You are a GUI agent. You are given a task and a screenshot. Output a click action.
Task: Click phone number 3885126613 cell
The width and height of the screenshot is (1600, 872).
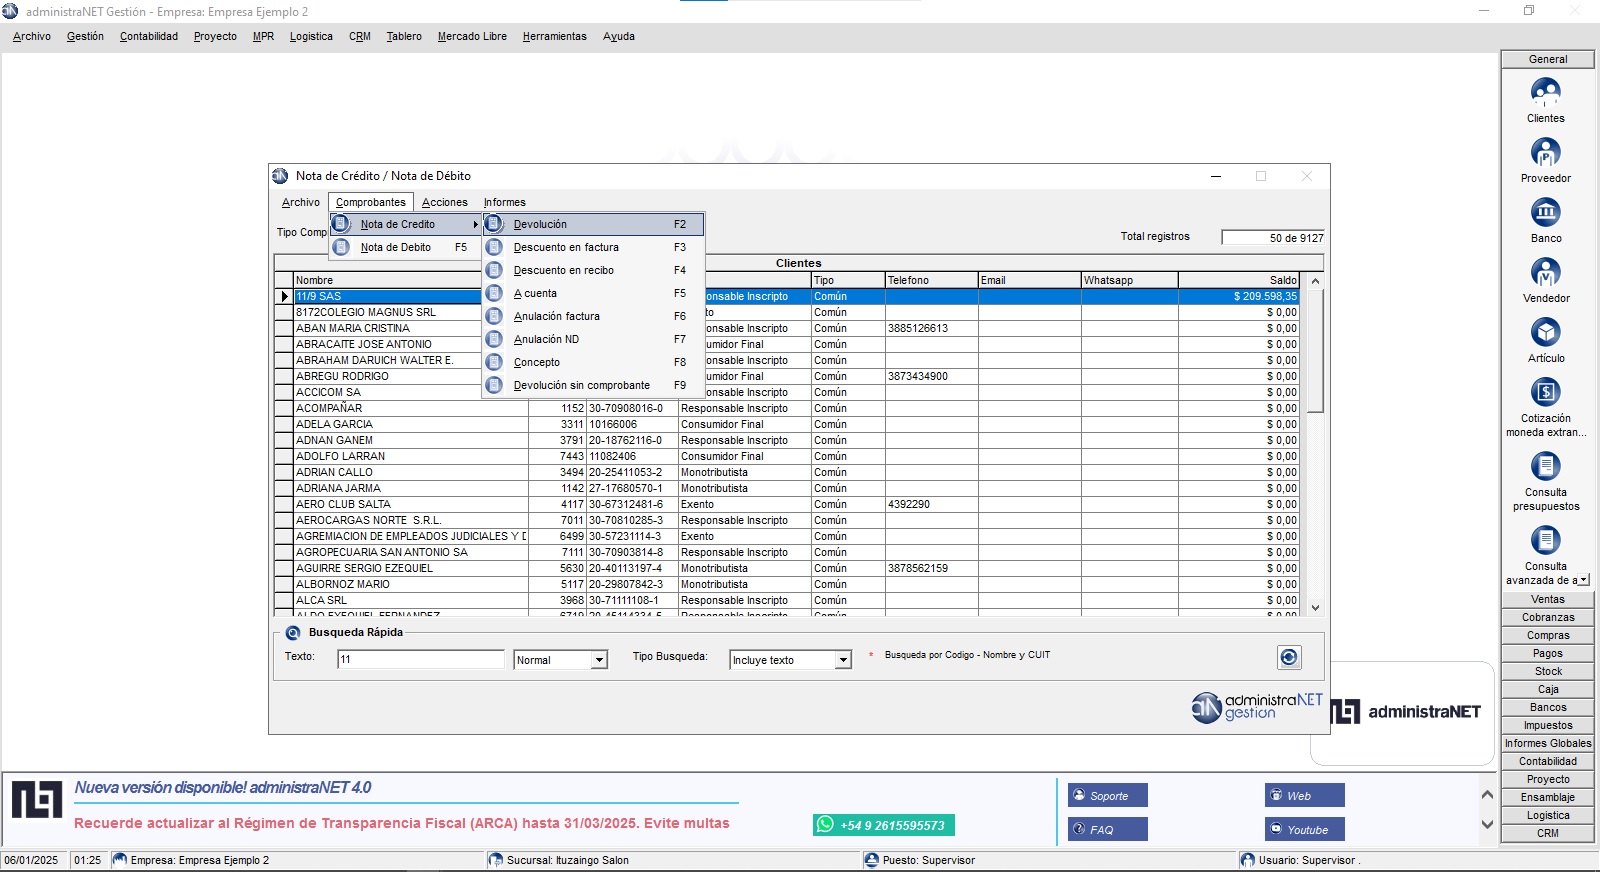(x=931, y=328)
